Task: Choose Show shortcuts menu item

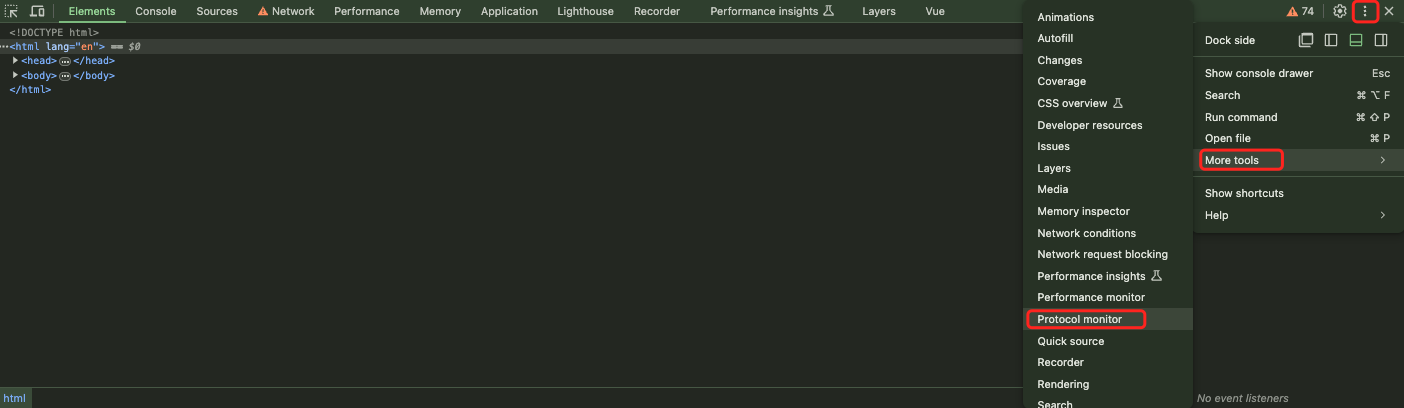Action: (x=1296, y=193)
